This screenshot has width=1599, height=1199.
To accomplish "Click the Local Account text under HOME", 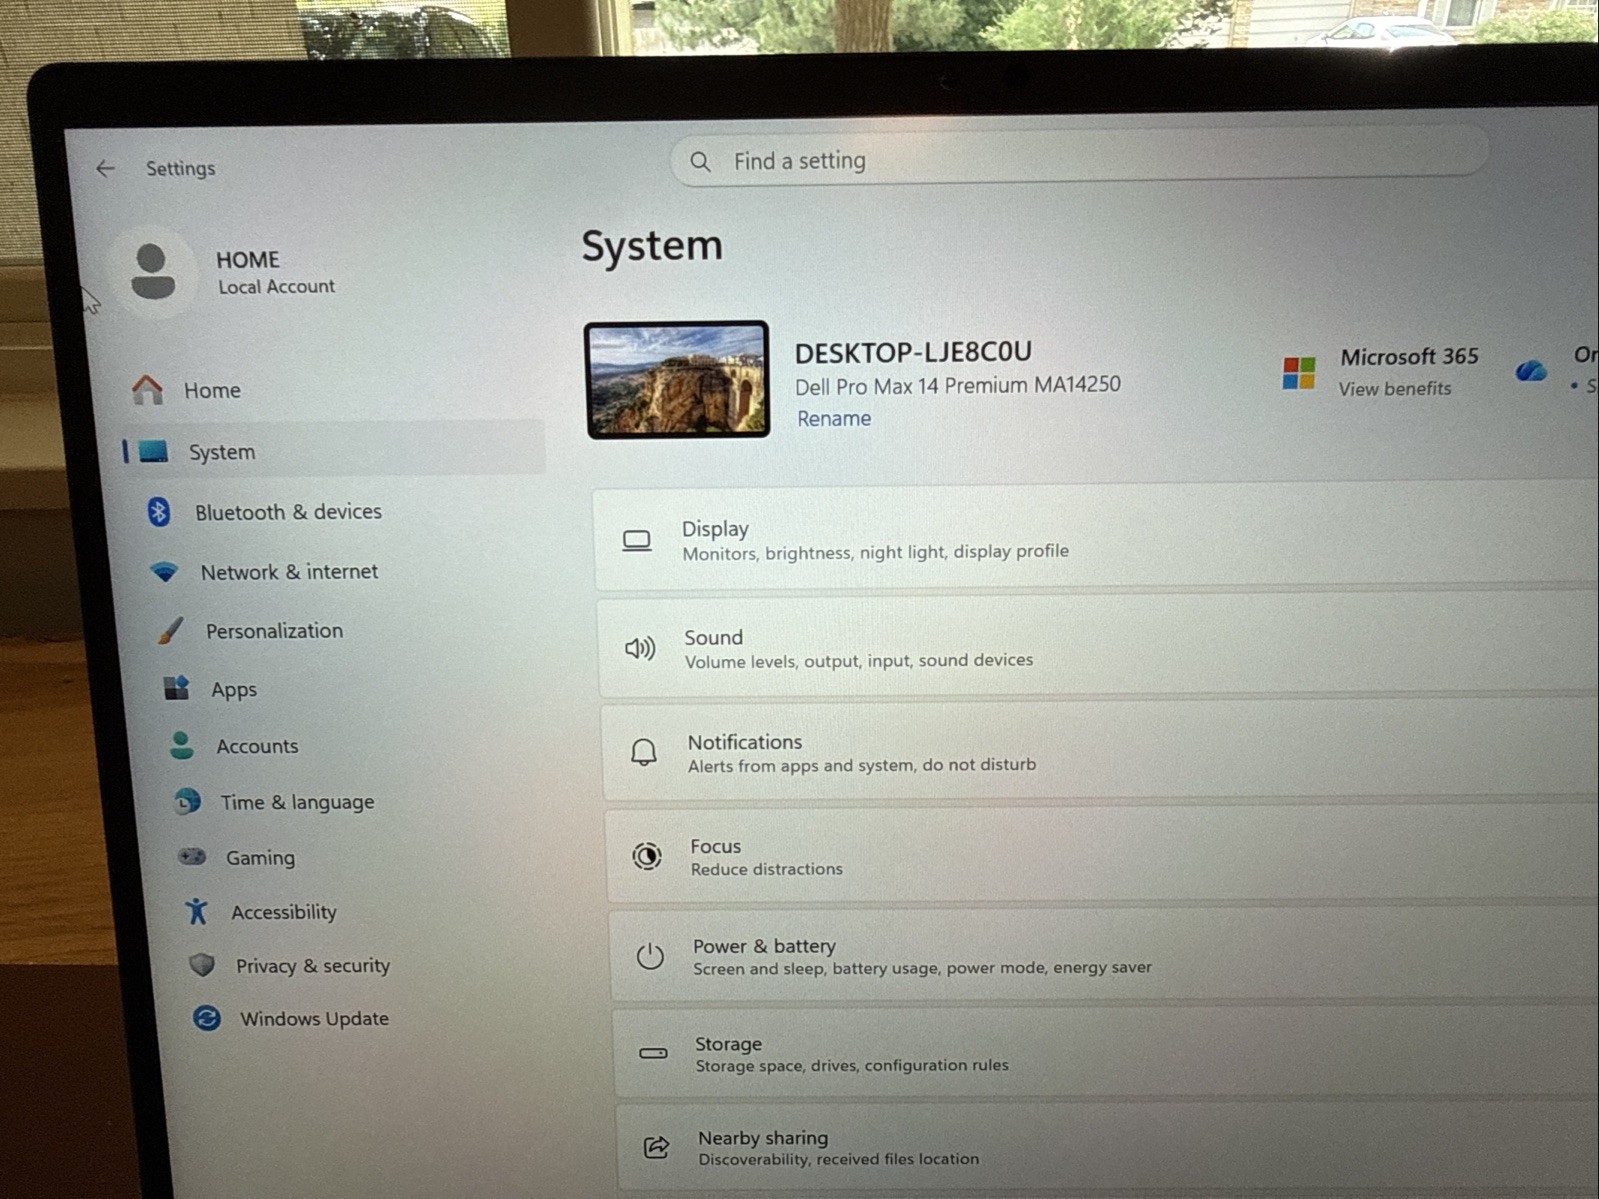I will [276, 286].
